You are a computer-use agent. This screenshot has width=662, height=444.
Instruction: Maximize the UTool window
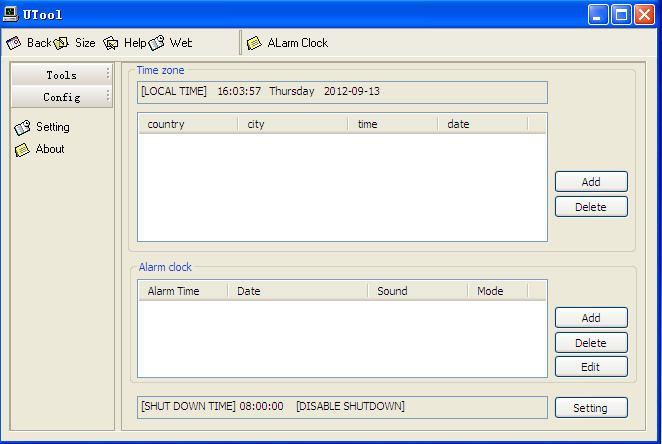[621, 15]
